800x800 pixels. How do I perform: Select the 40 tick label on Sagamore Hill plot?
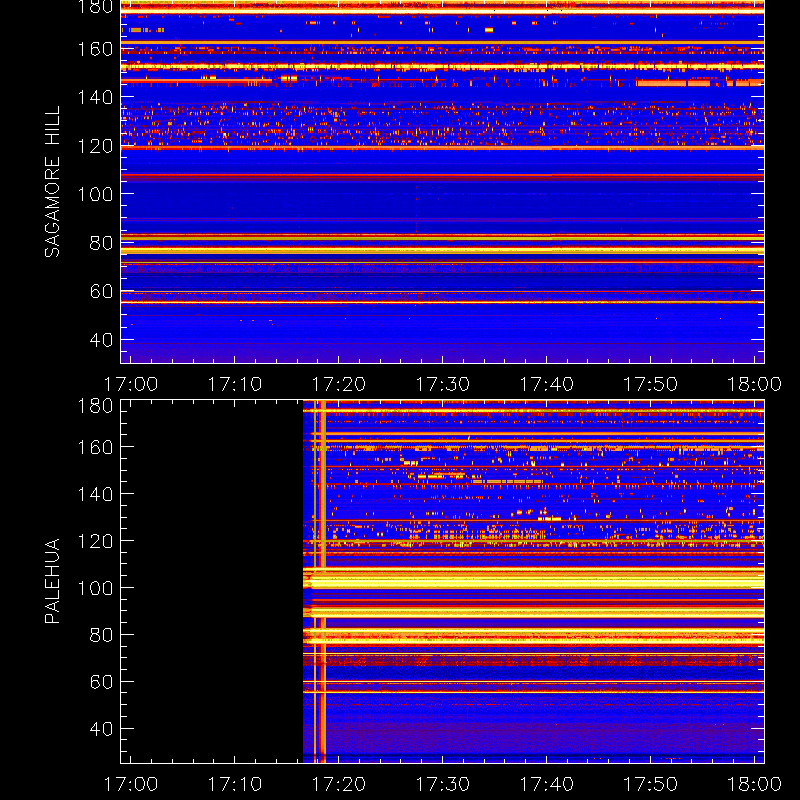(x=101, y=340)
